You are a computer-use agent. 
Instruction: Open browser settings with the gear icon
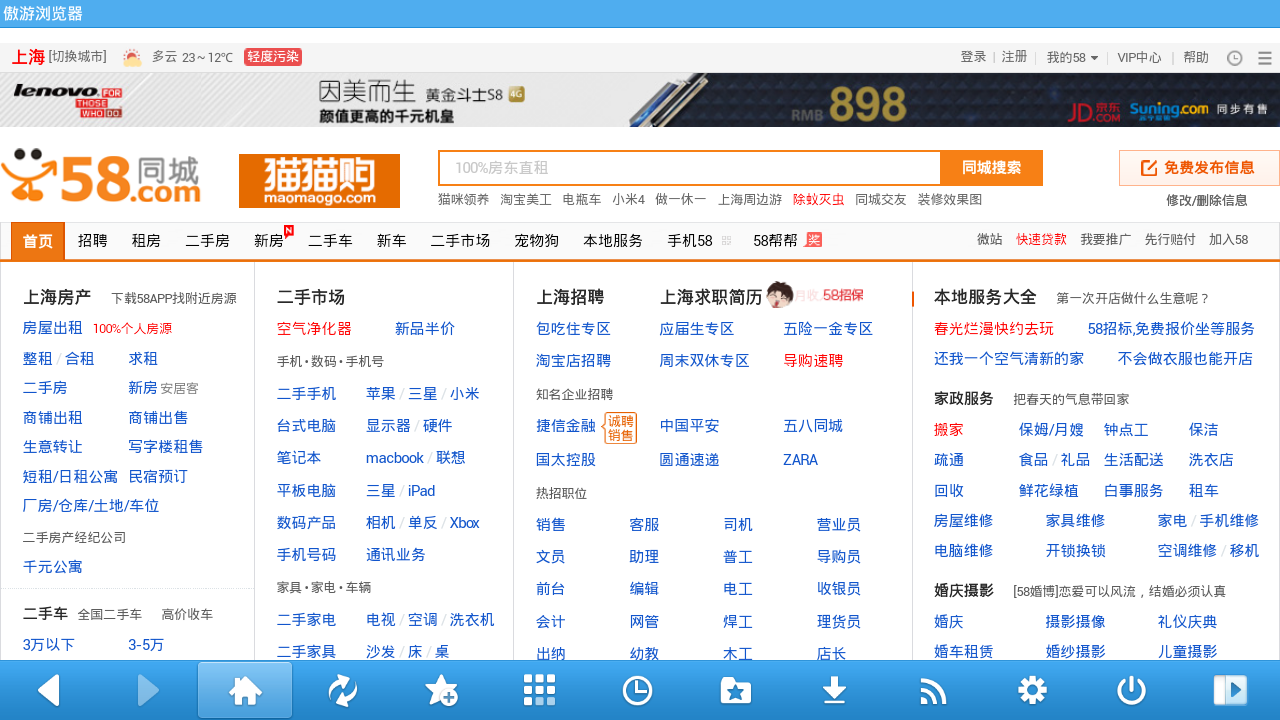pos(1031,690)
